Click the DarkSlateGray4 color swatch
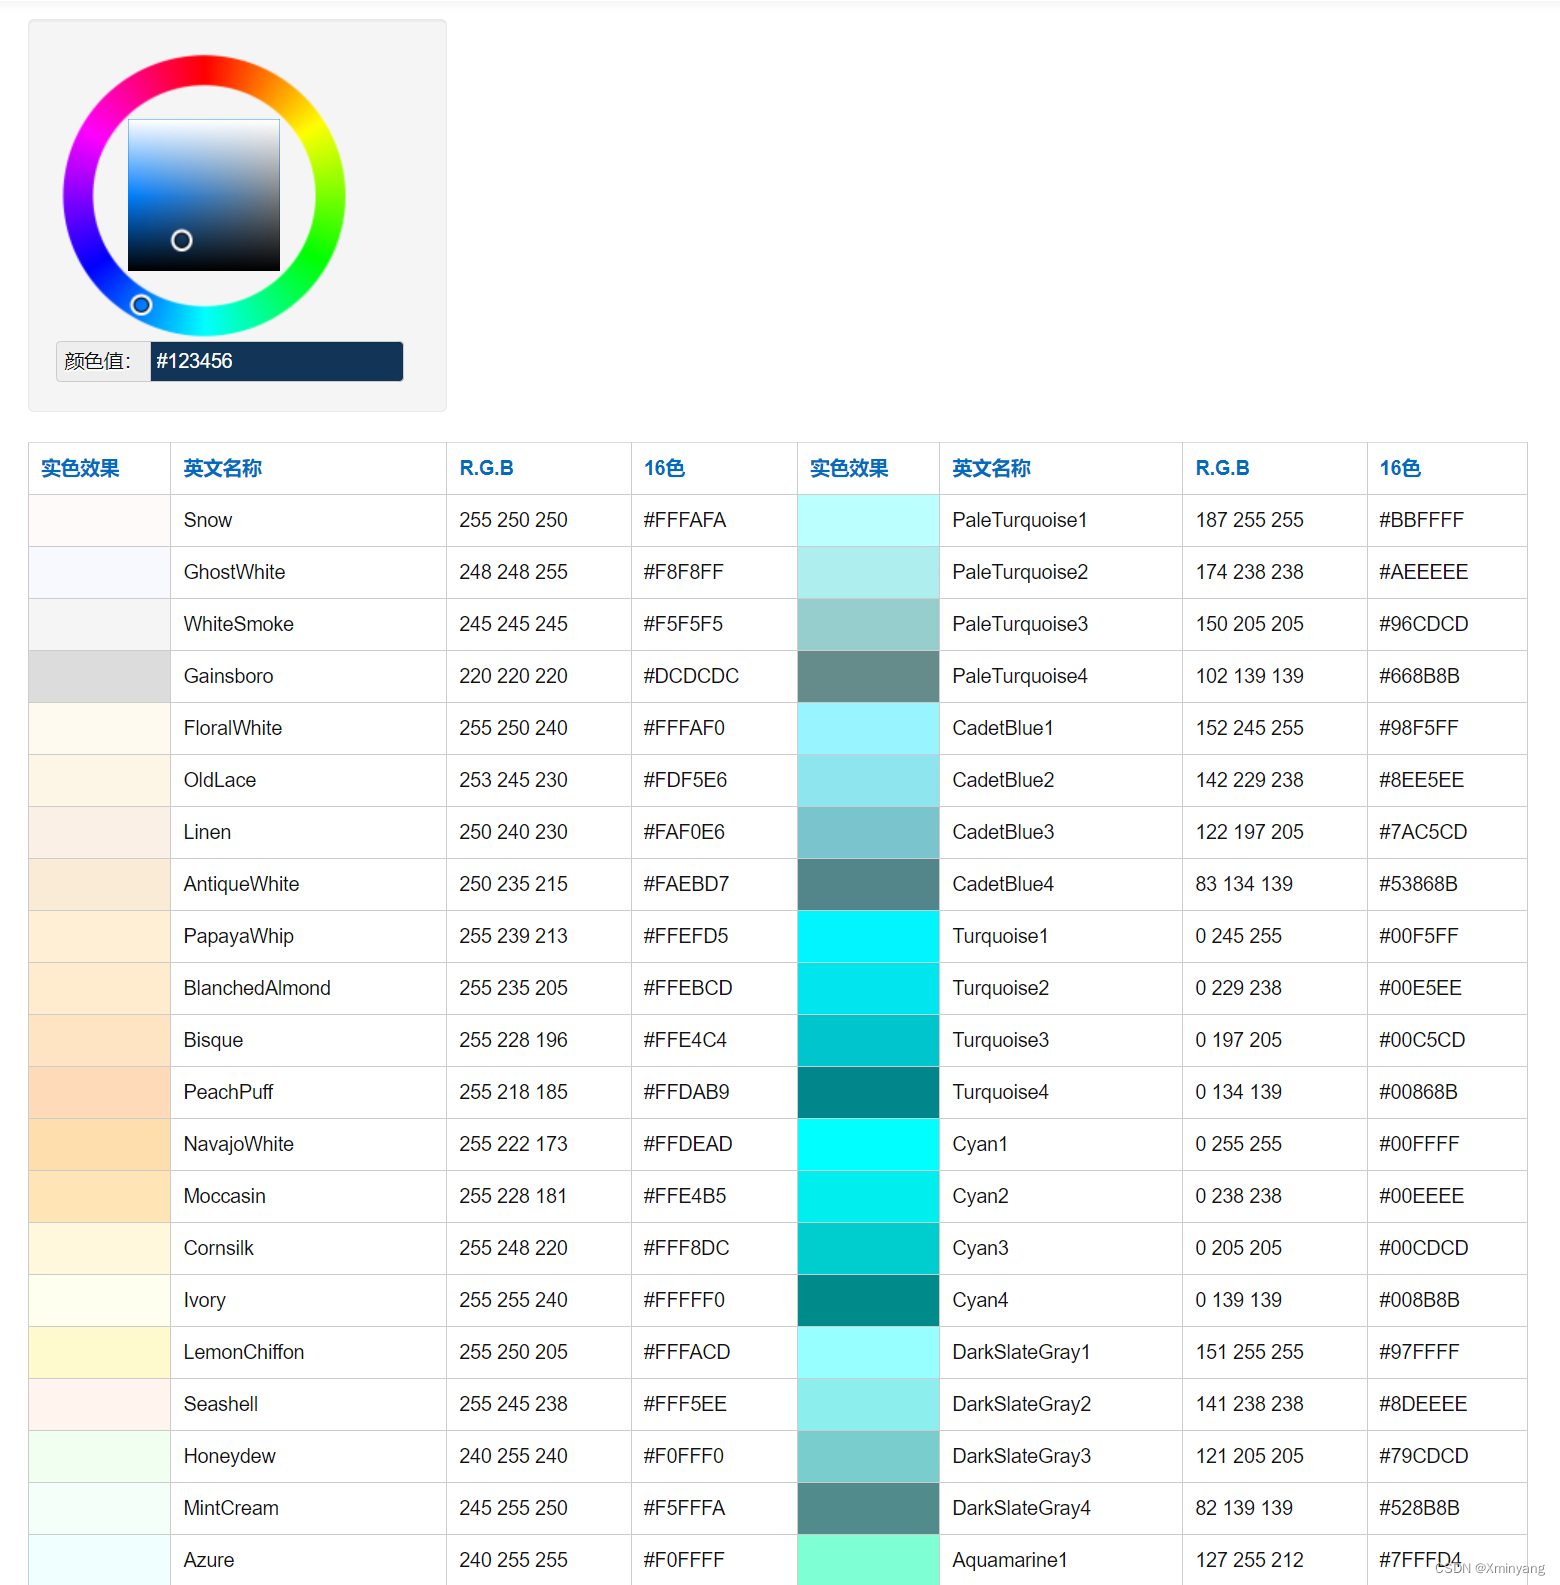This screenshot has width=1560, height=1585. [868, 1508]
